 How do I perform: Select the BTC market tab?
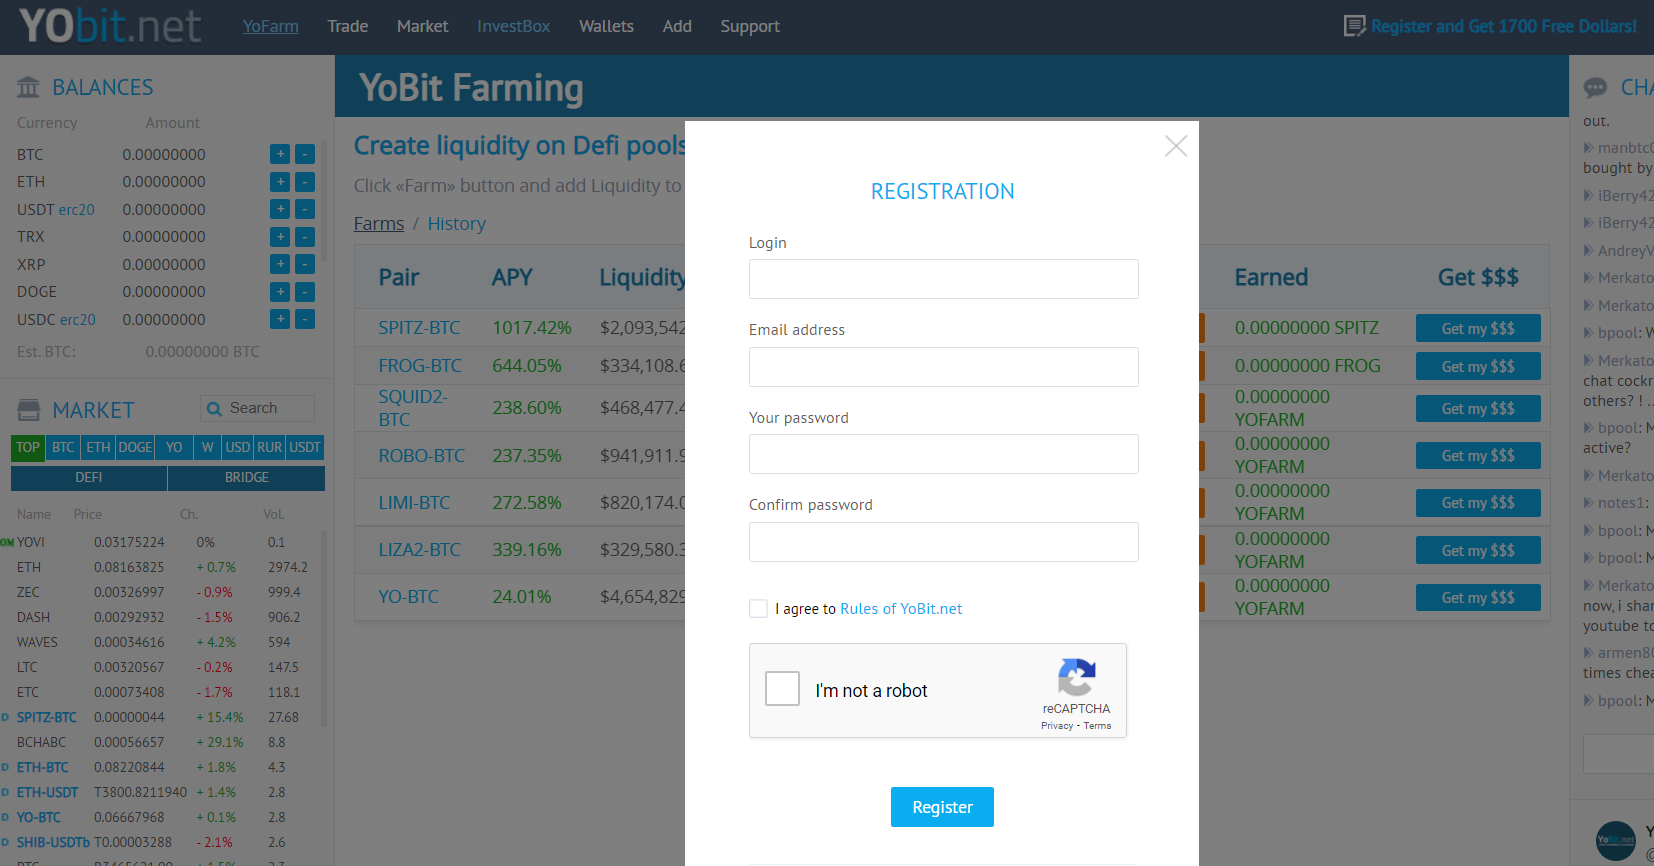point(63,447)
